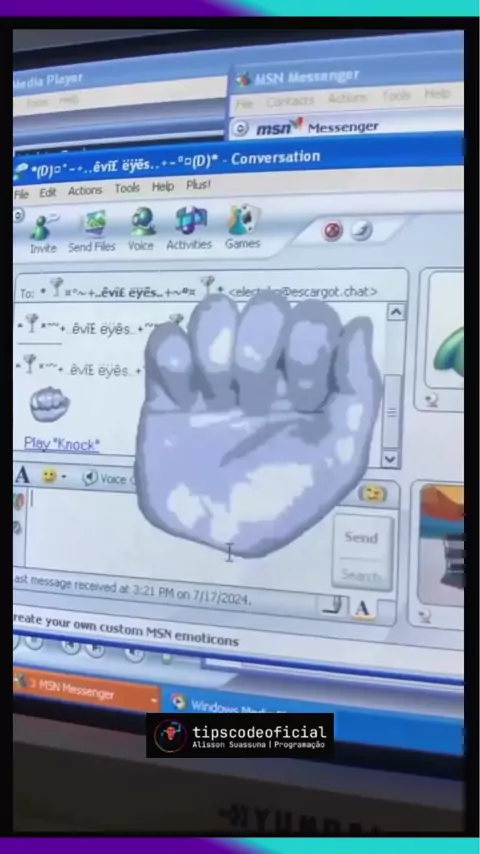Viewport: 480px width, 854px height.
Task: Expand the MSN Messenger taskbar group arrow
Action: [x=154, y=701]
